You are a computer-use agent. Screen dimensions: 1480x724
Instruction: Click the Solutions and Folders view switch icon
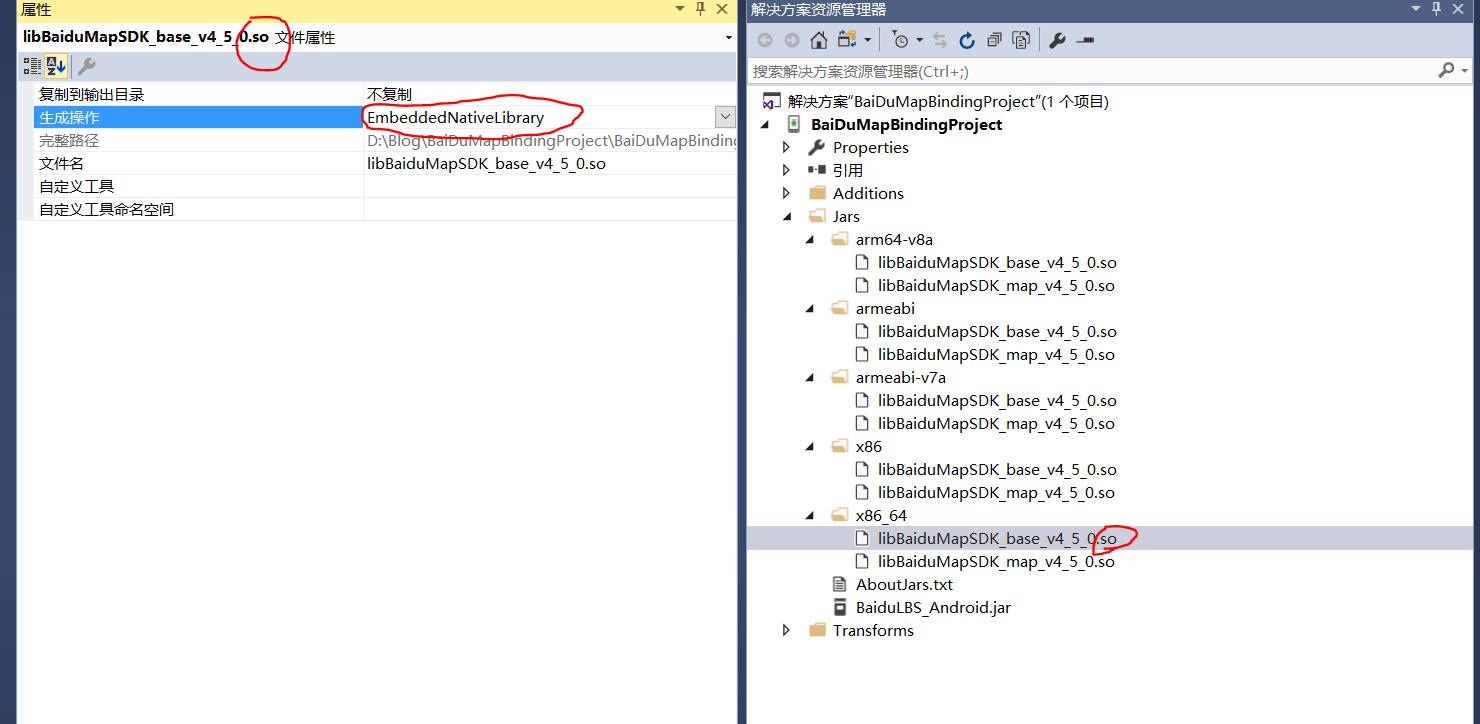pyautogui.click(x=846, y=40)
